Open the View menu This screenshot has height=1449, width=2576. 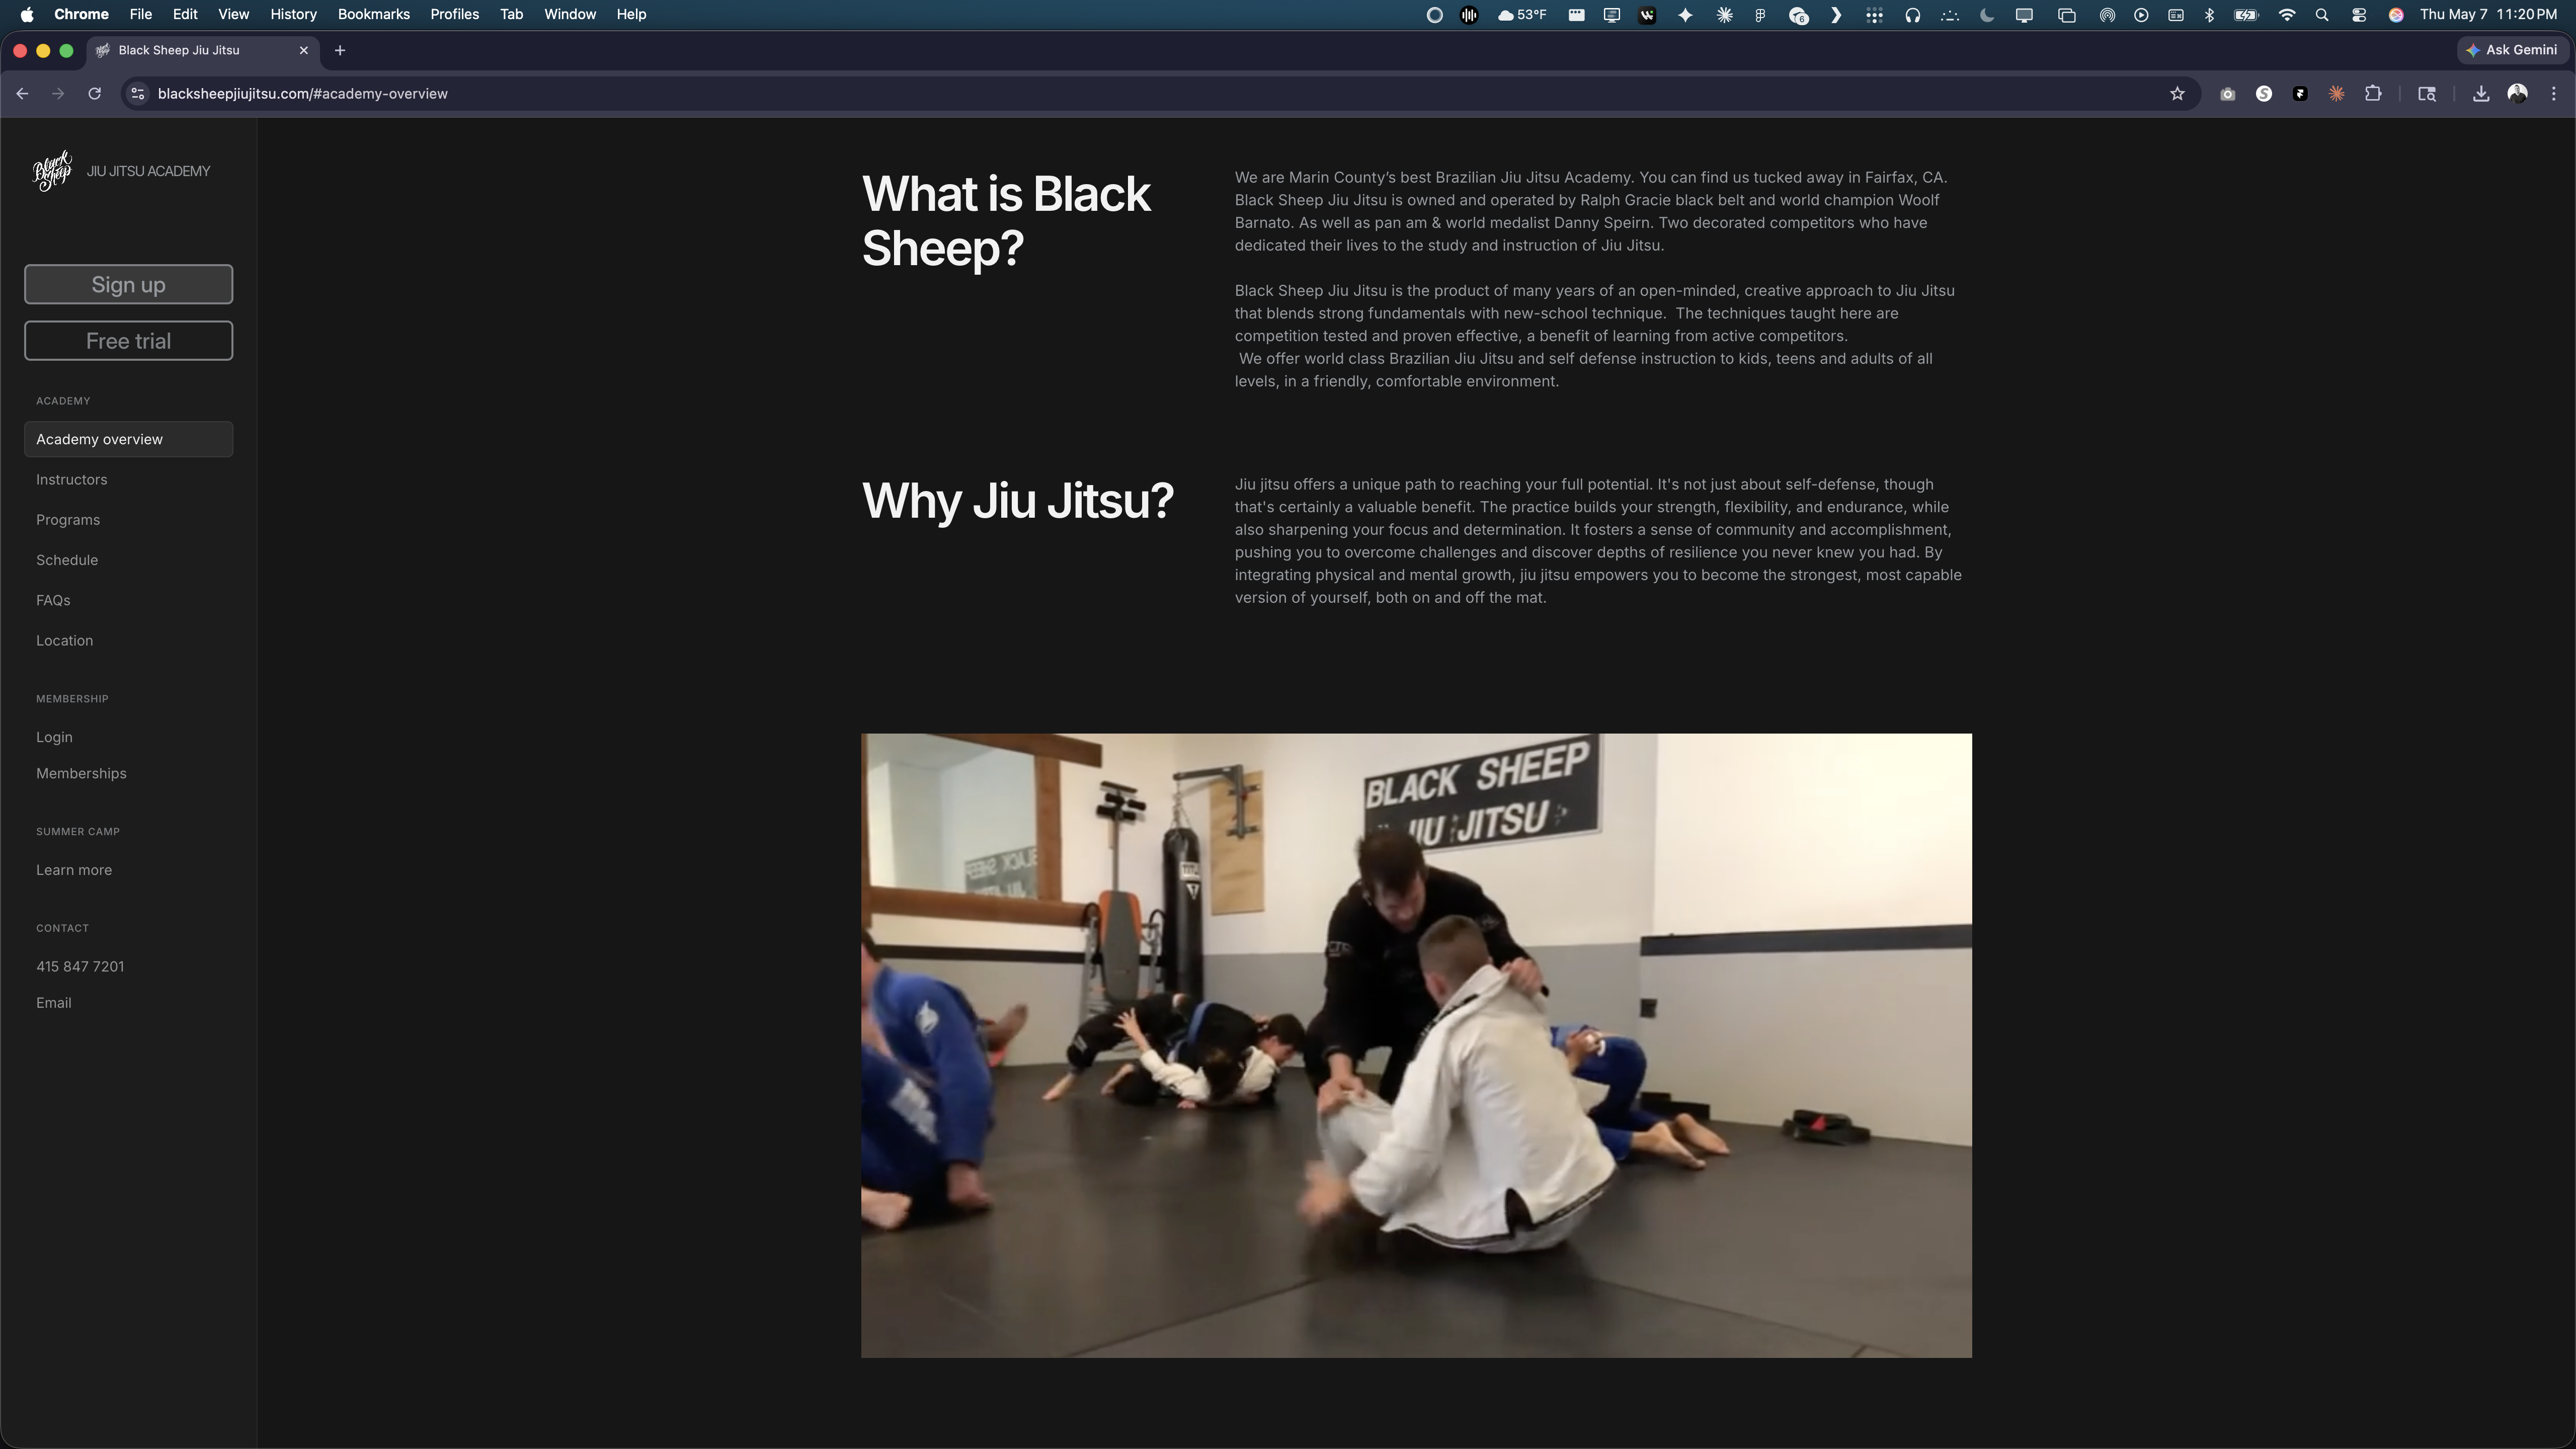click(x=233, y=14)
